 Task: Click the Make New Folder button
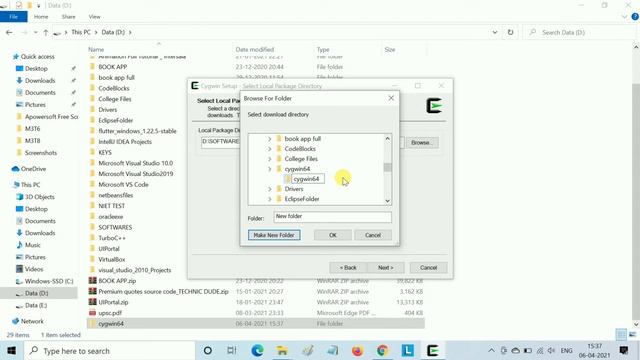pyautogui.click(x=274, y=235)
